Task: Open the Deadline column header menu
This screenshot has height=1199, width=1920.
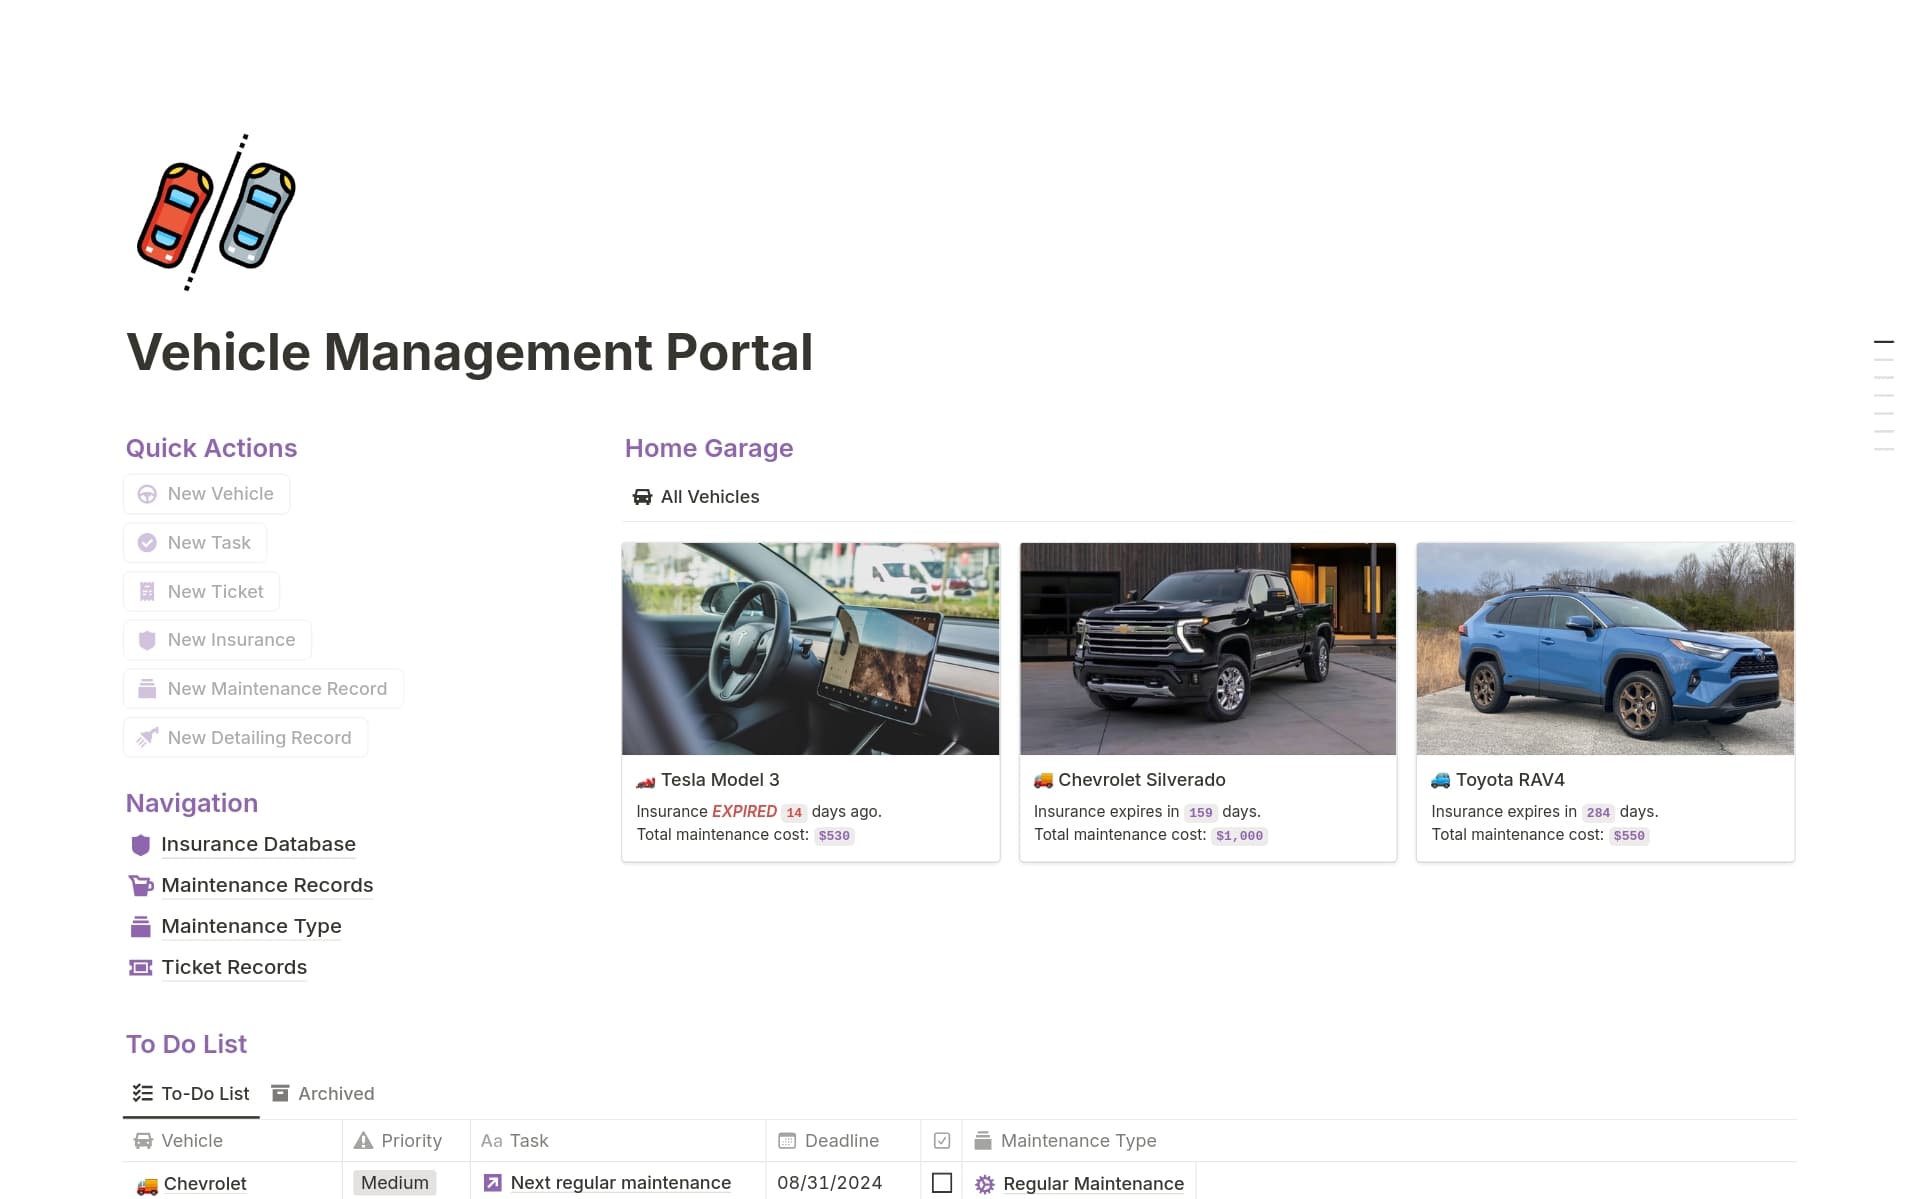Action: tap(841, 1141)
